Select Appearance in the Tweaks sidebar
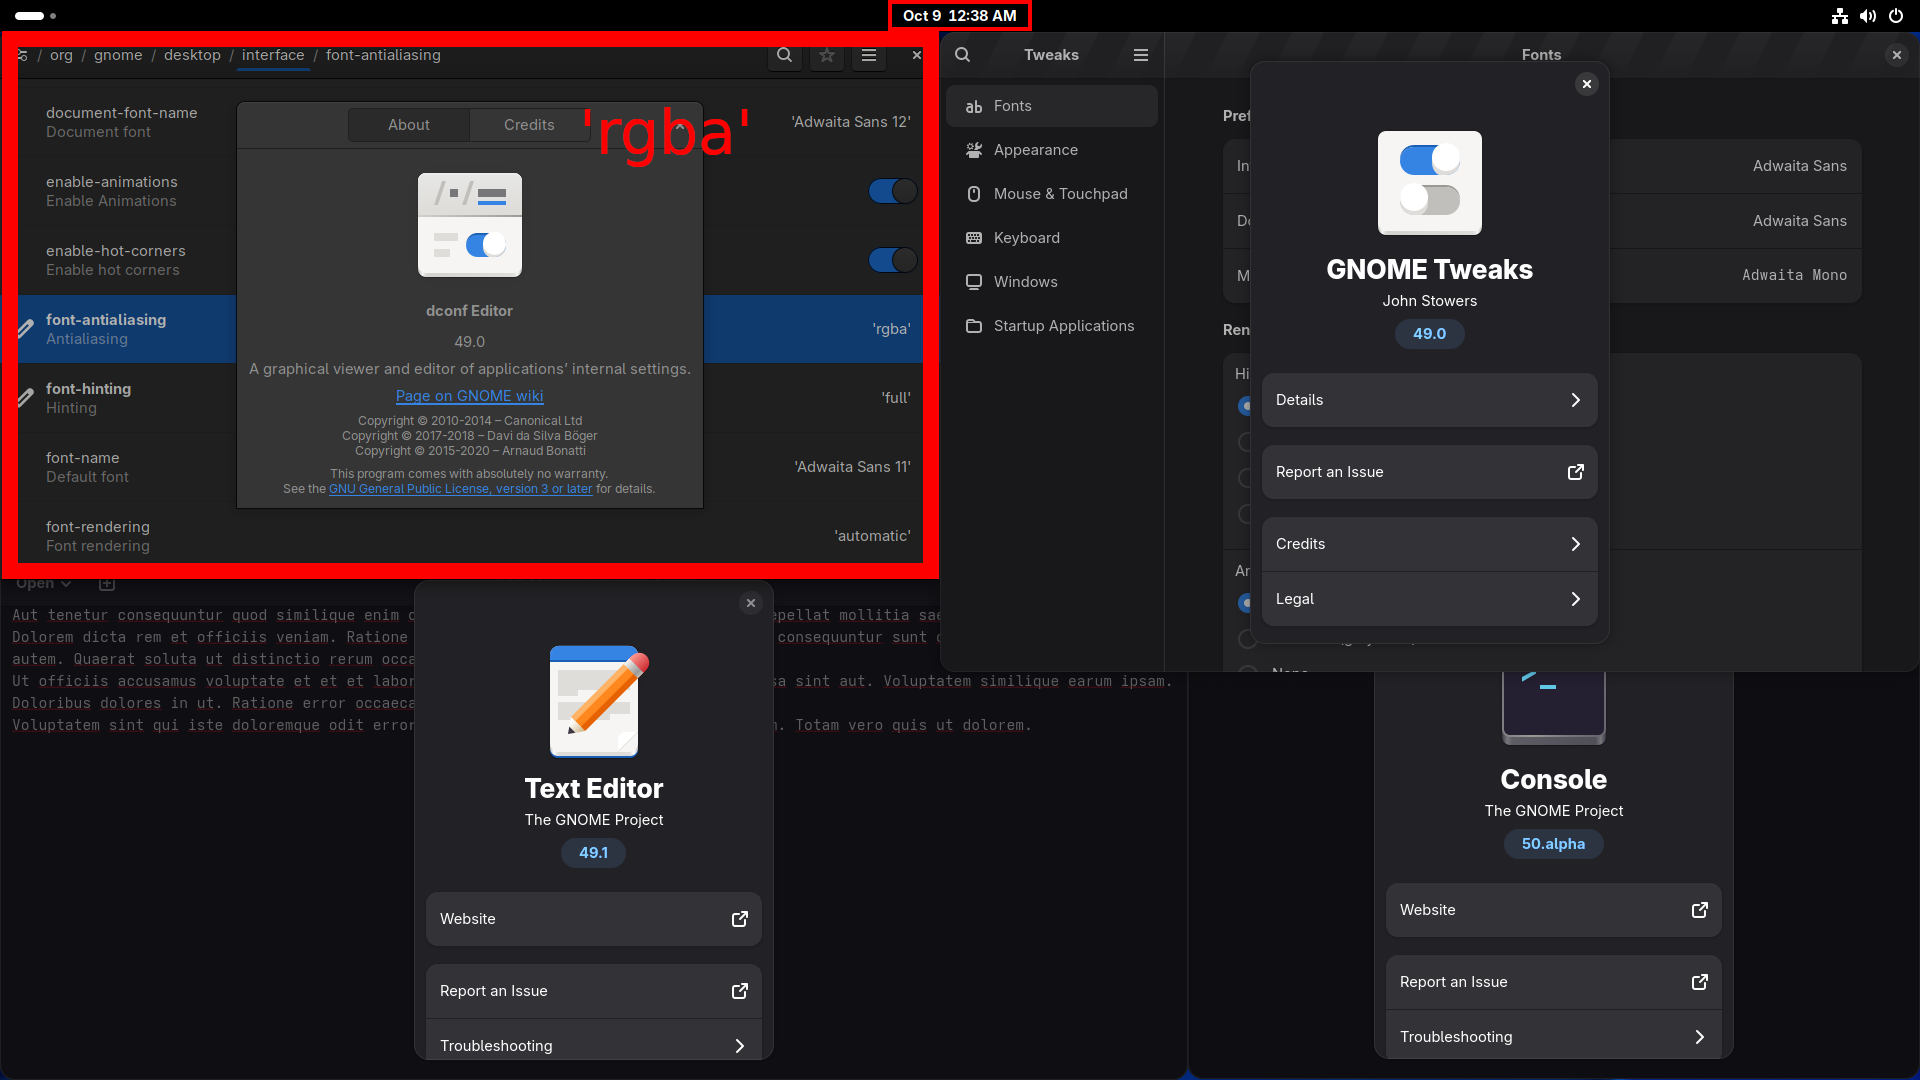The width and height of the screenshot is (1920, 1080). click(x=1035, y=150)
